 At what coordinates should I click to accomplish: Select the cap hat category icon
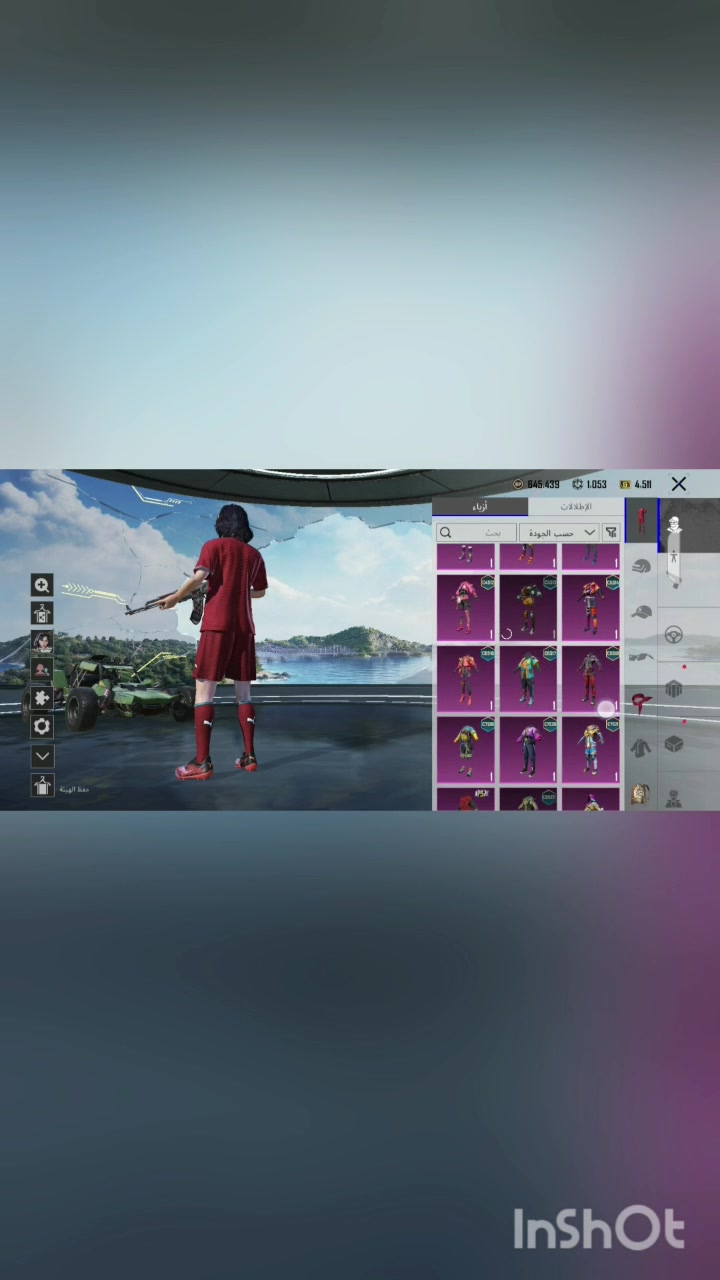point(641,611)
